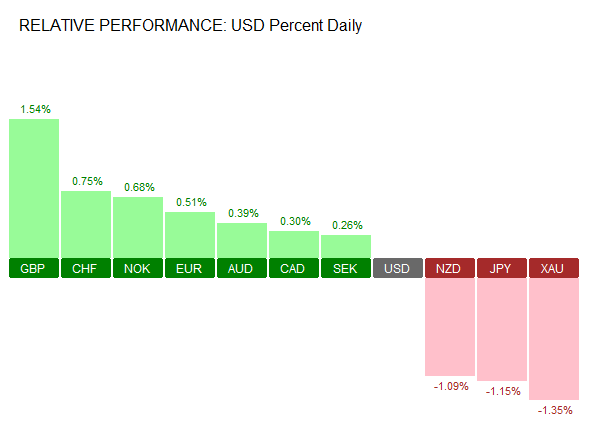
Task: Click the GBP currency label
Action: tap(34, 269)
